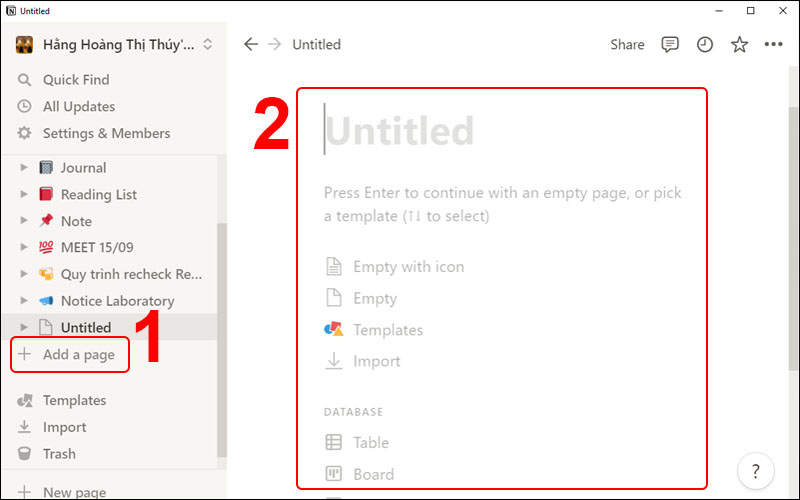Go back with the left arrow
The width and height of the screenshot is (800, 500).
[251, 44]
